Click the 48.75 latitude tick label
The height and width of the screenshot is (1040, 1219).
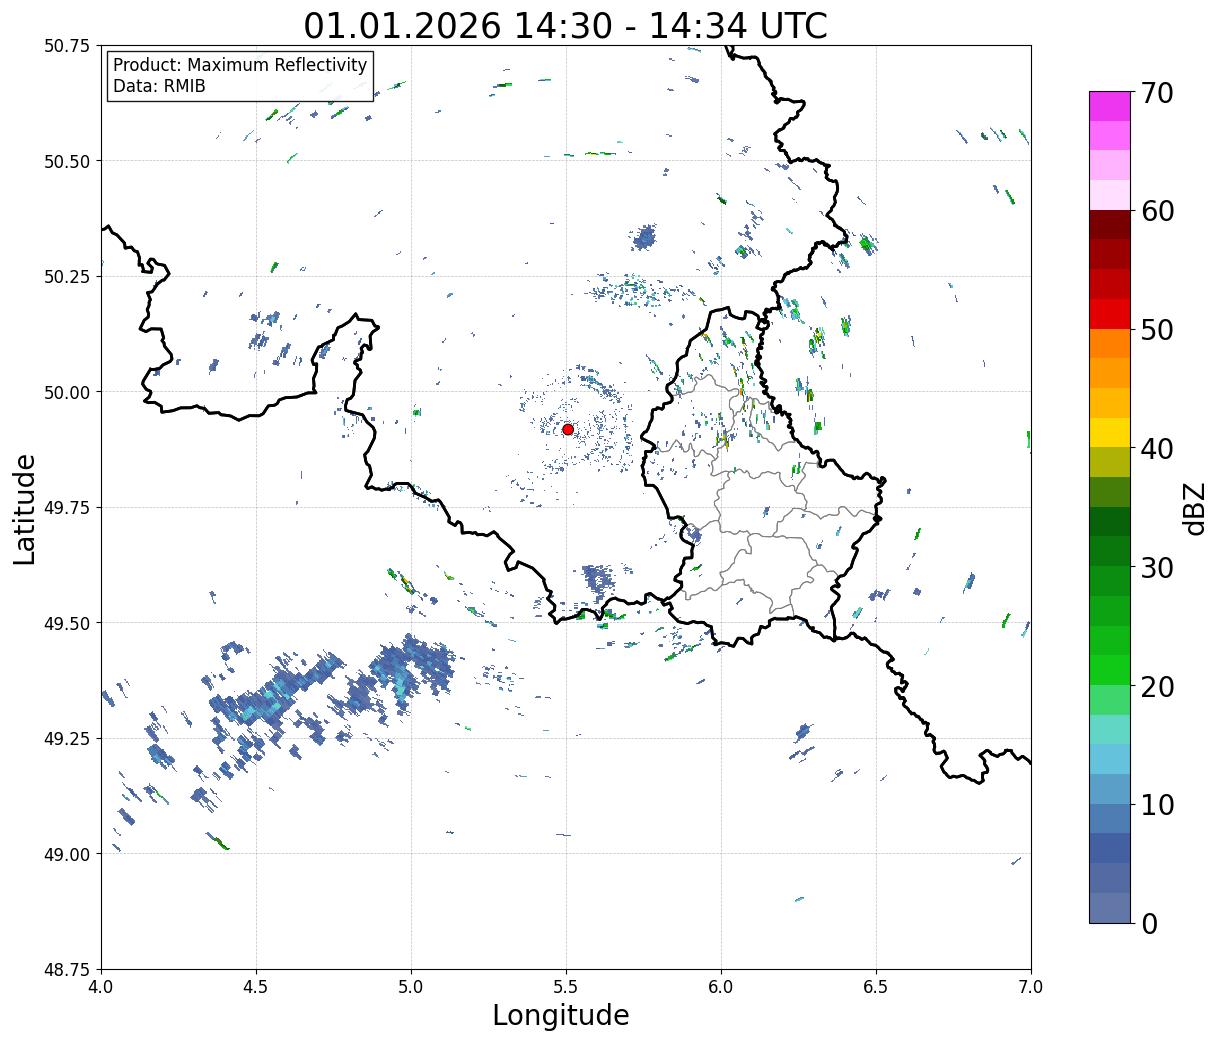[x=67, y=970]
